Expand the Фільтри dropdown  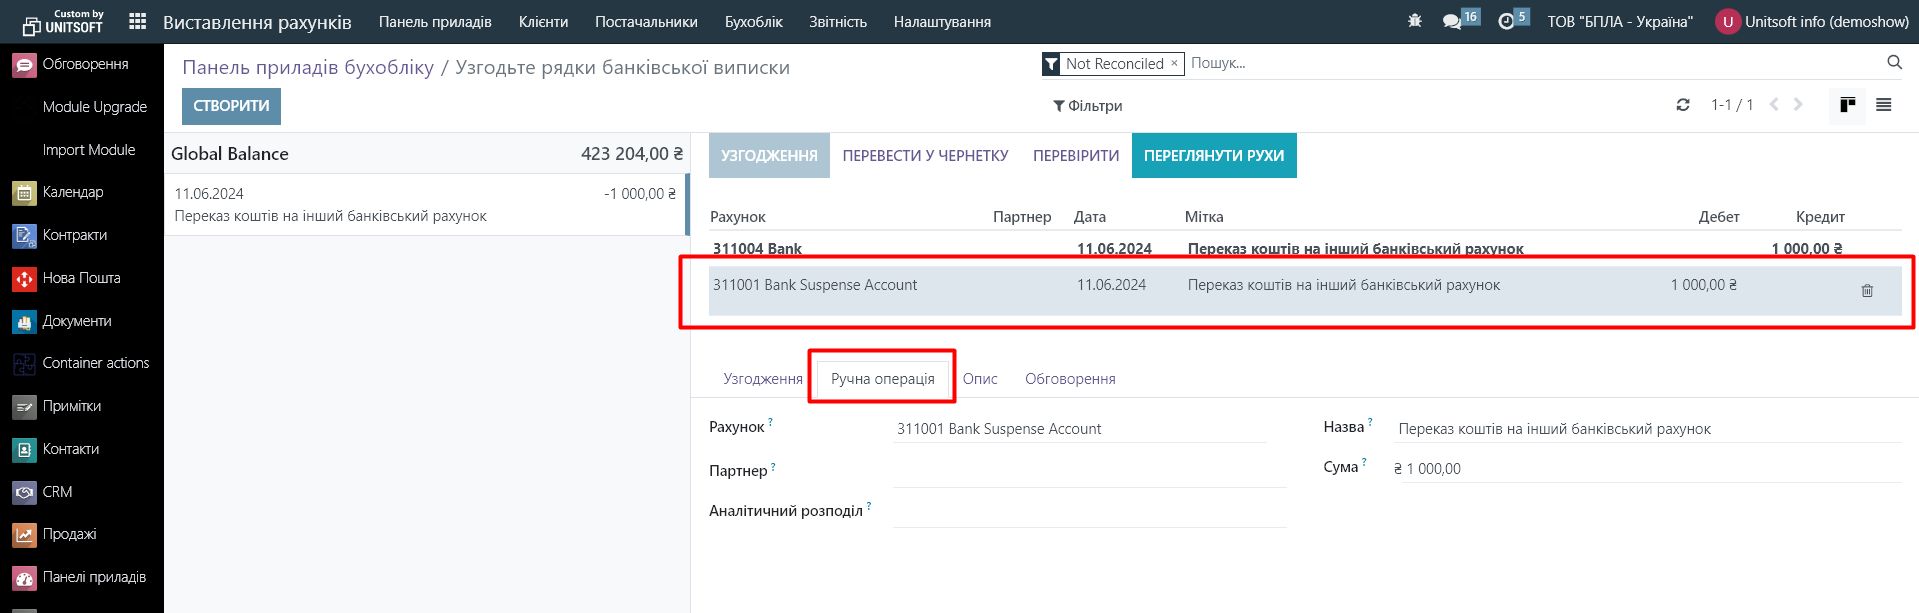pos(1087,106)
